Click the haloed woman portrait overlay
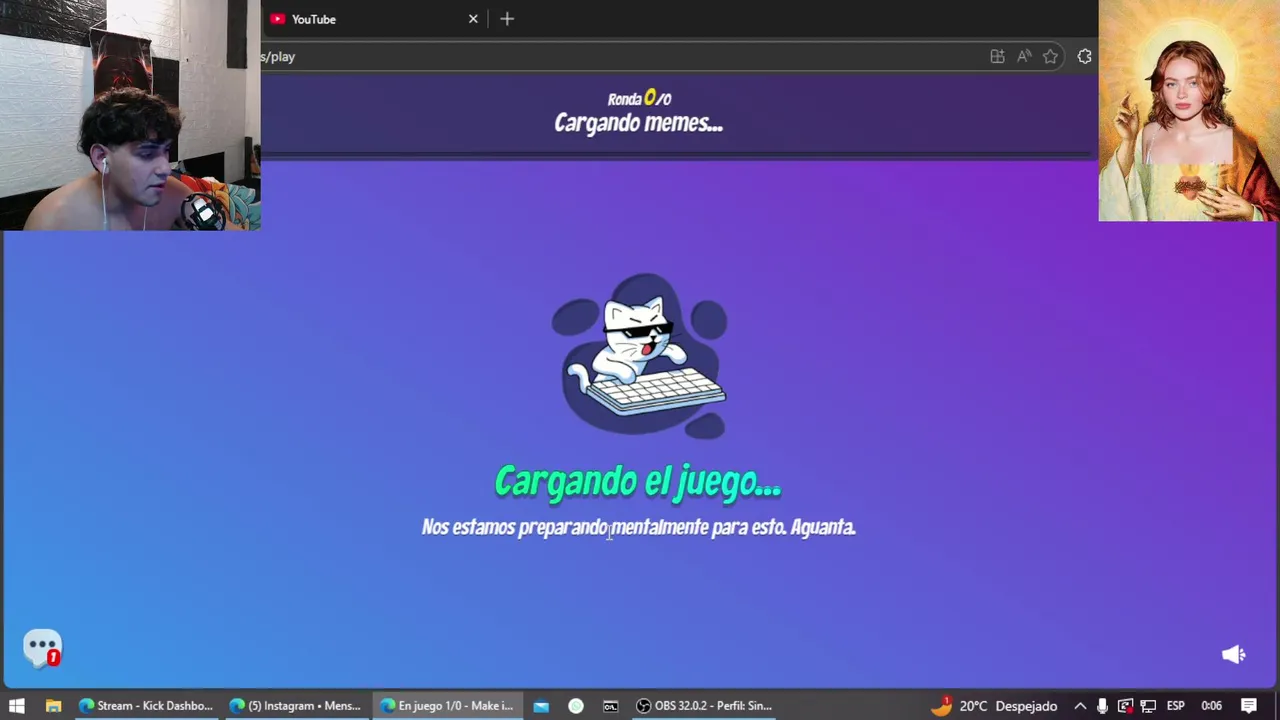1280x720 pixels. [x=1189, y=110]
